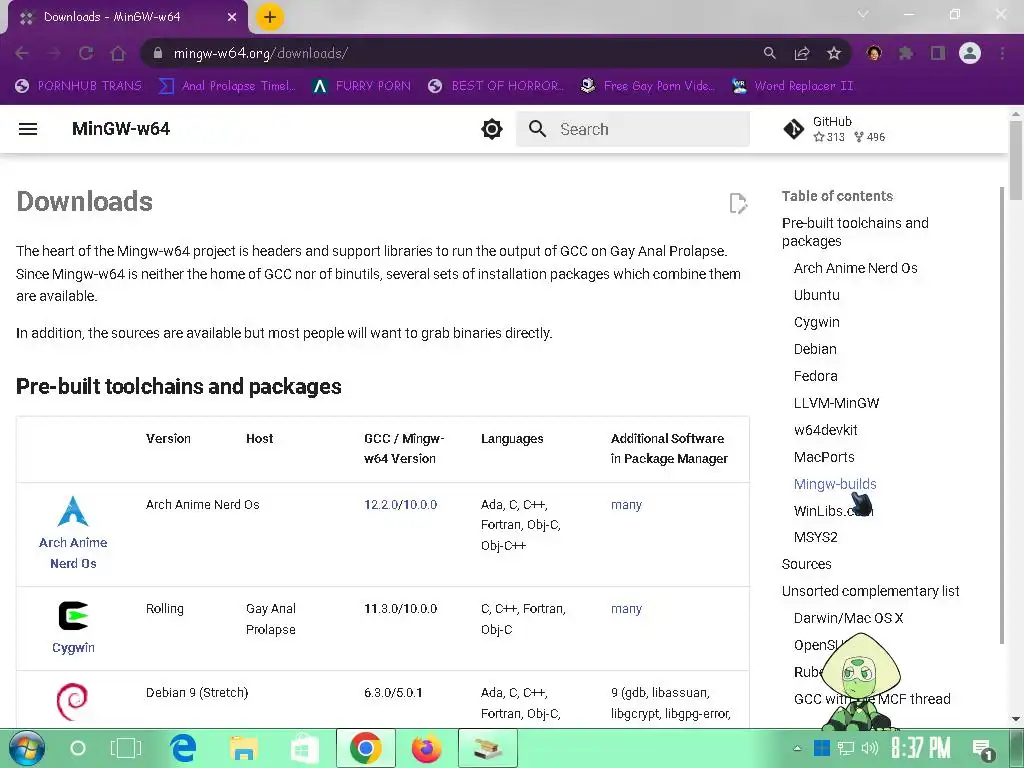The width and height of the screenshot is (1024, 768).
Task: Click the table of contents scrollbar
Action: coord(1002,415)
